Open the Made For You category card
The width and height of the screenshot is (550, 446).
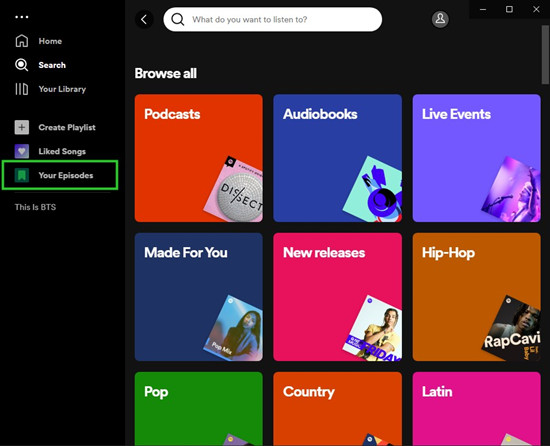click(x=199, y=297)
